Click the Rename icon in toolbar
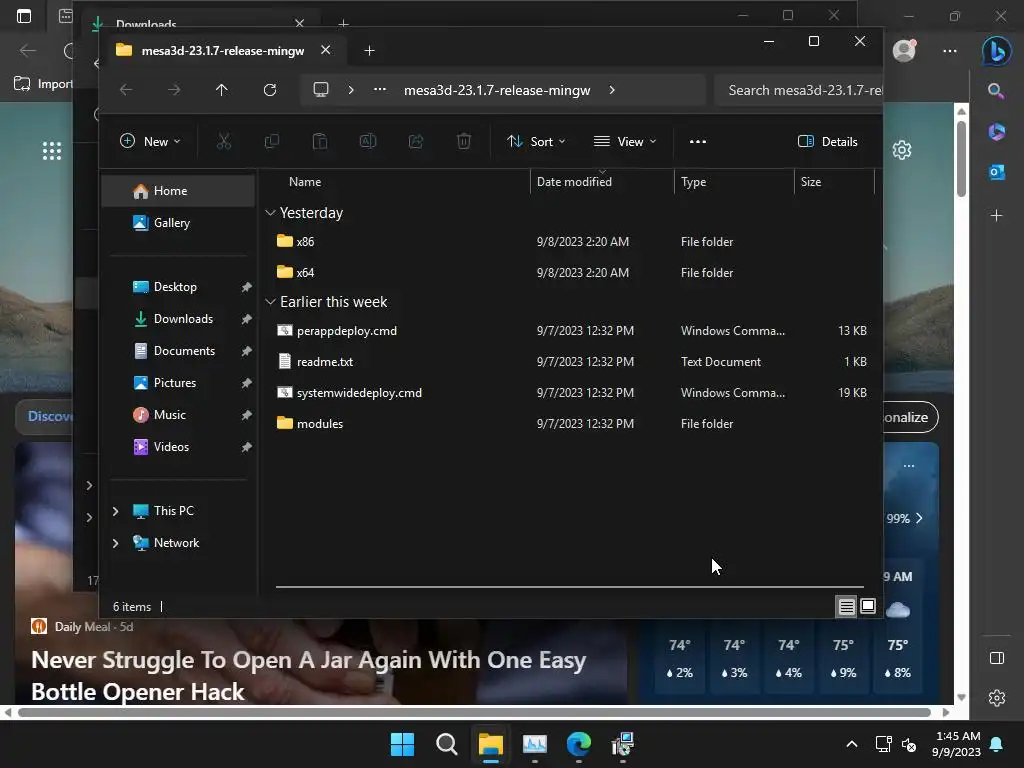The width and height of the screenshot is (1024, 768). pos(368,141)
